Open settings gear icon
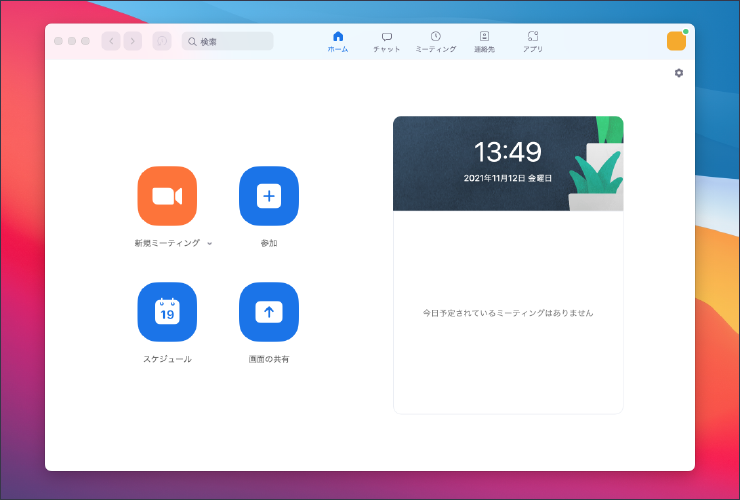The height and width of the screenshot is (500, 740). pyautogui.click(x=679, y=73)
